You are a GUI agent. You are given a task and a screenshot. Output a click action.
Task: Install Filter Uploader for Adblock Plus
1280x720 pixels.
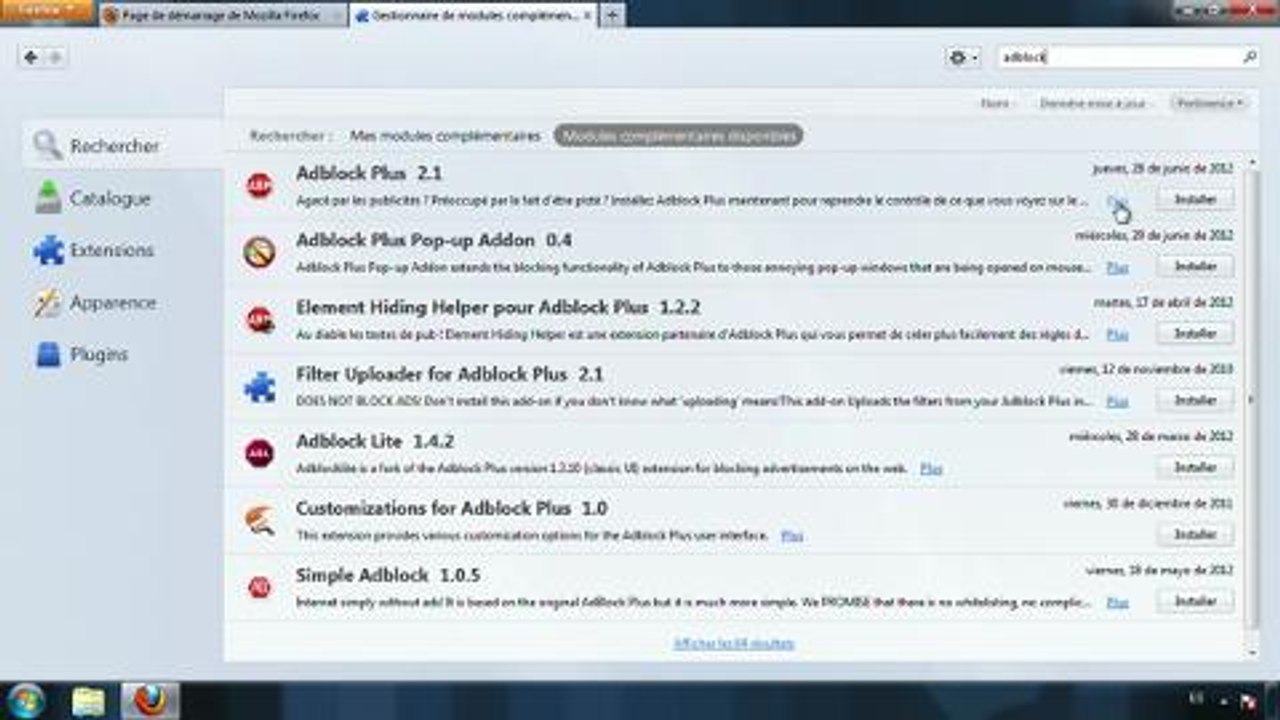(1195, 400)
